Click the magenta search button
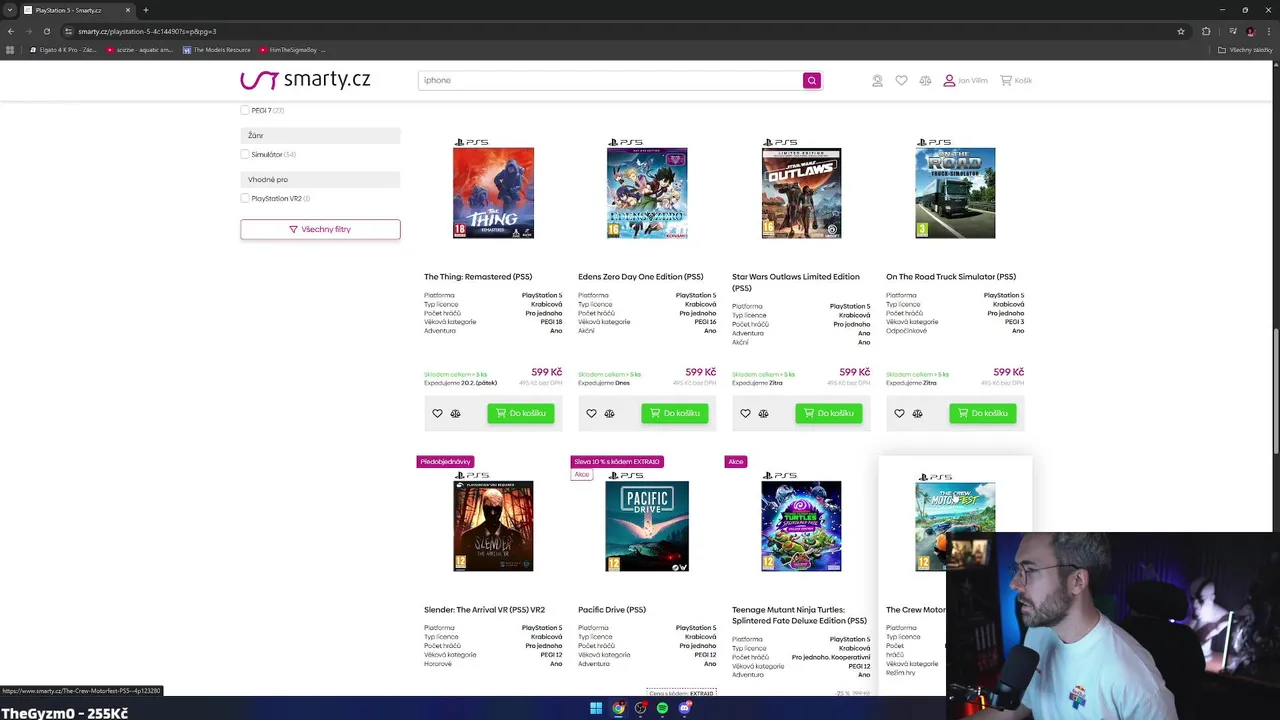The image size is (1280, 720). pos(812,80)
